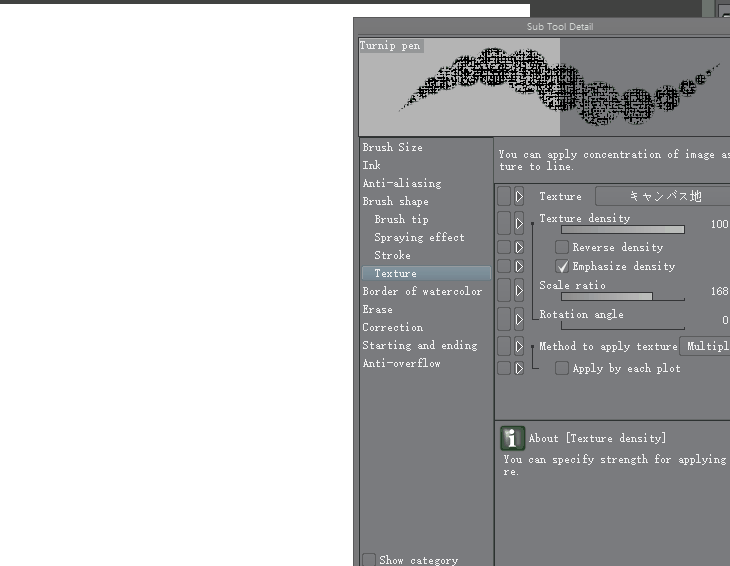Viewport: 730px width, 566px height.
Task: Go to the Brush tip sub-category
Action: tap(401, 219)
